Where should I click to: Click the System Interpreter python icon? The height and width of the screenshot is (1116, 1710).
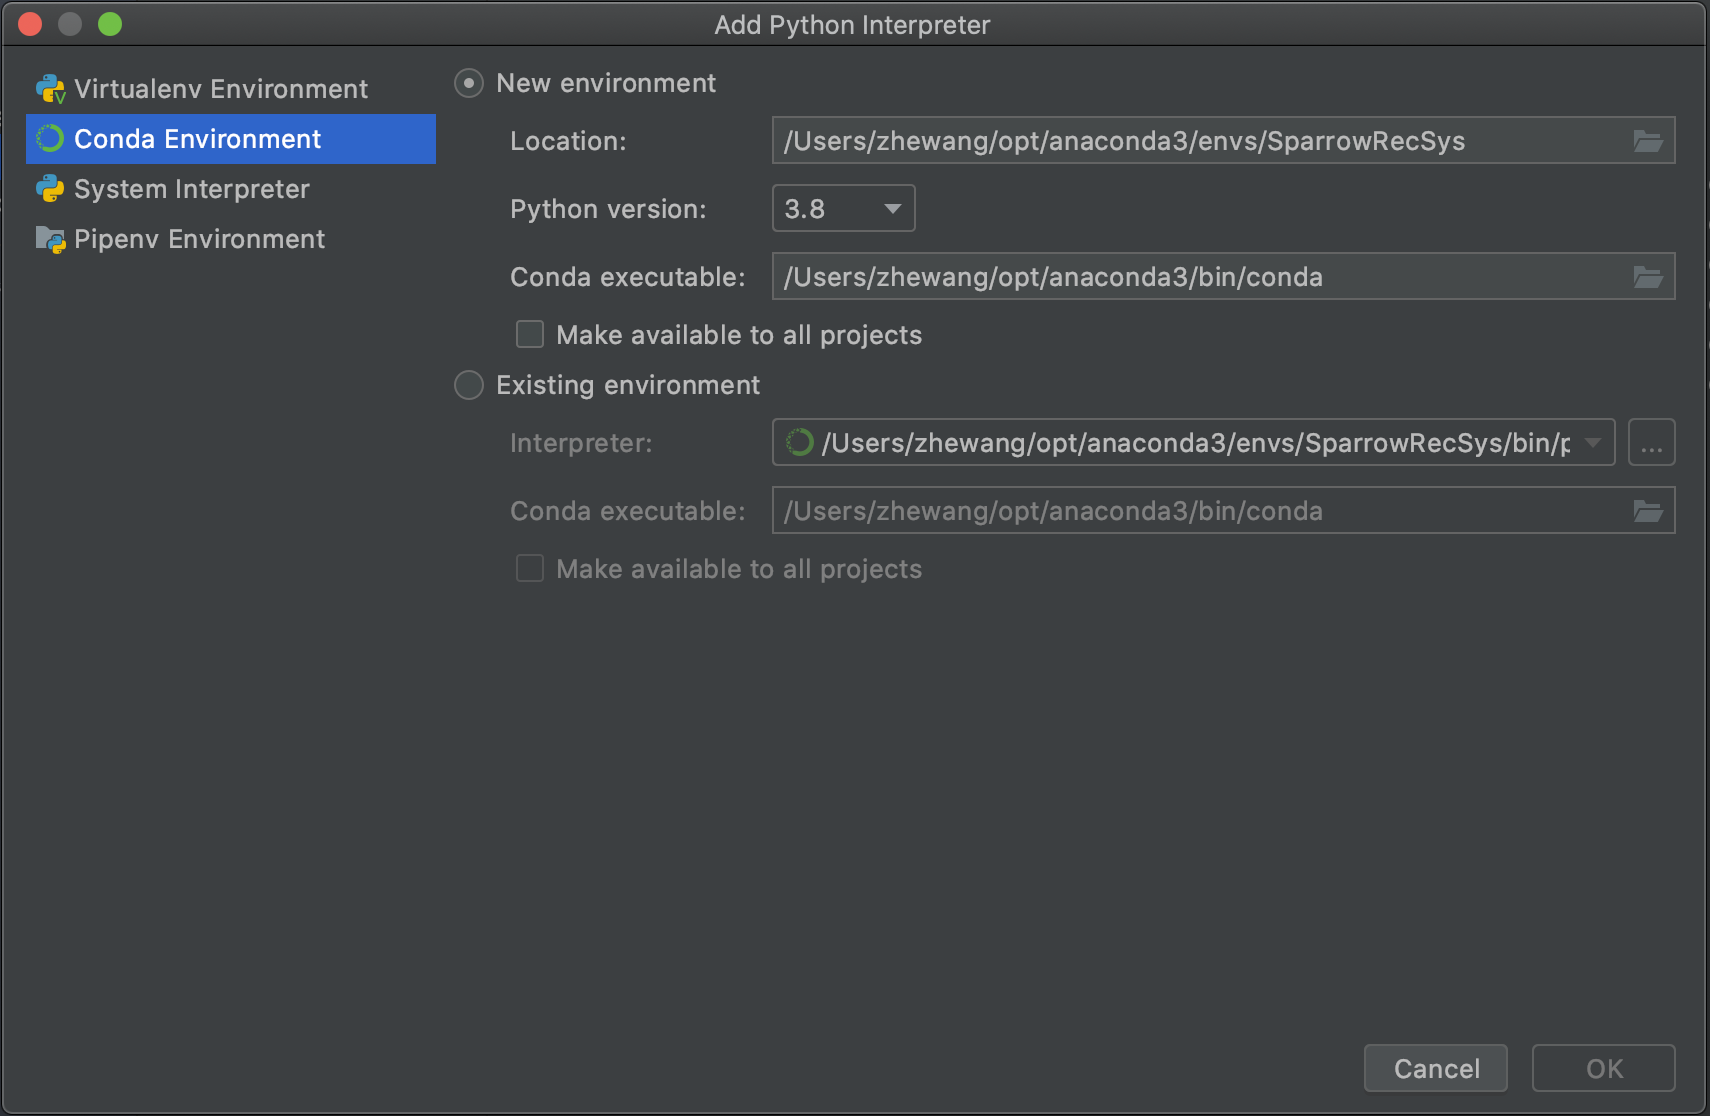click(x=50, y=189)
